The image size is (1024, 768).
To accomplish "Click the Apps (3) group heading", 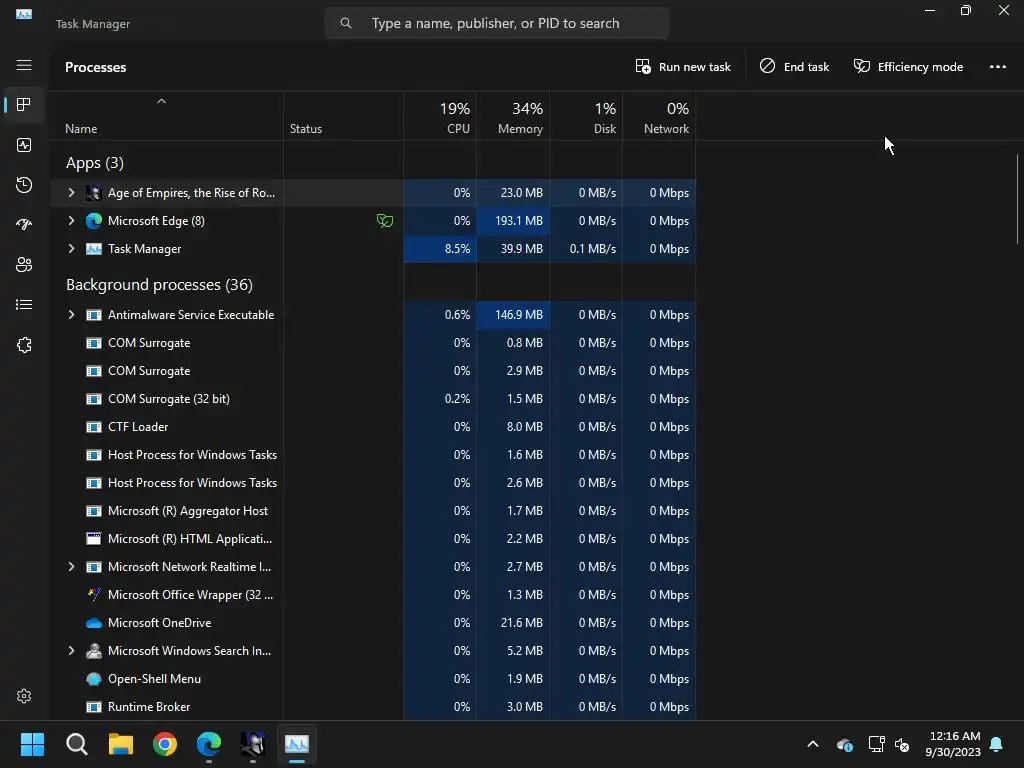I will pyautogui.click(x=95, y=163).
